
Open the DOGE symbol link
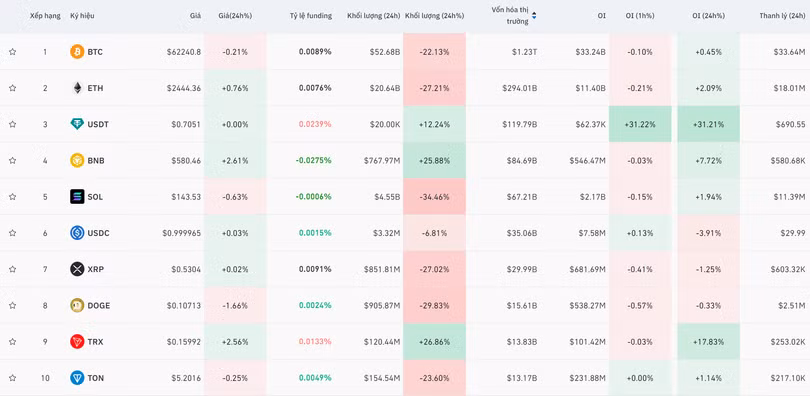[x=99, y=306]
